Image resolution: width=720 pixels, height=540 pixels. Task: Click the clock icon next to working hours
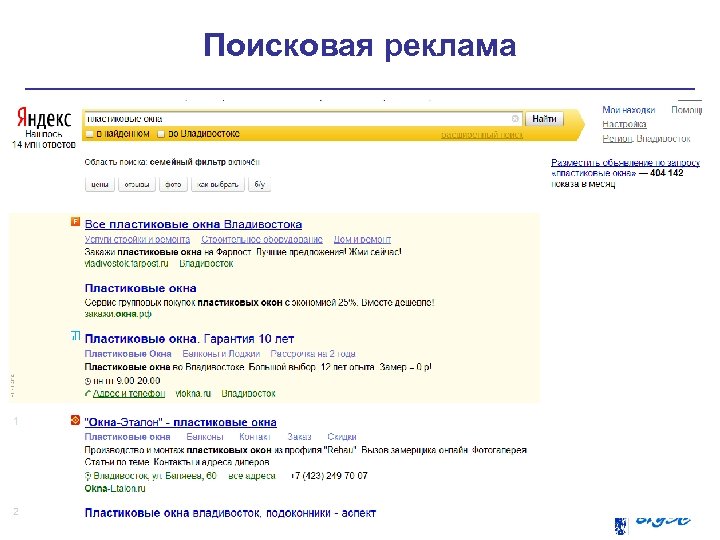88,381
